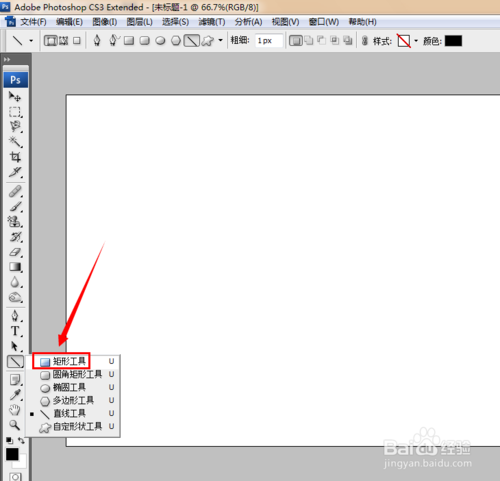This screenshot has width=500, height=481.
Task: Open the 滤镜(T) menu
Action: [x=212, y=22]
